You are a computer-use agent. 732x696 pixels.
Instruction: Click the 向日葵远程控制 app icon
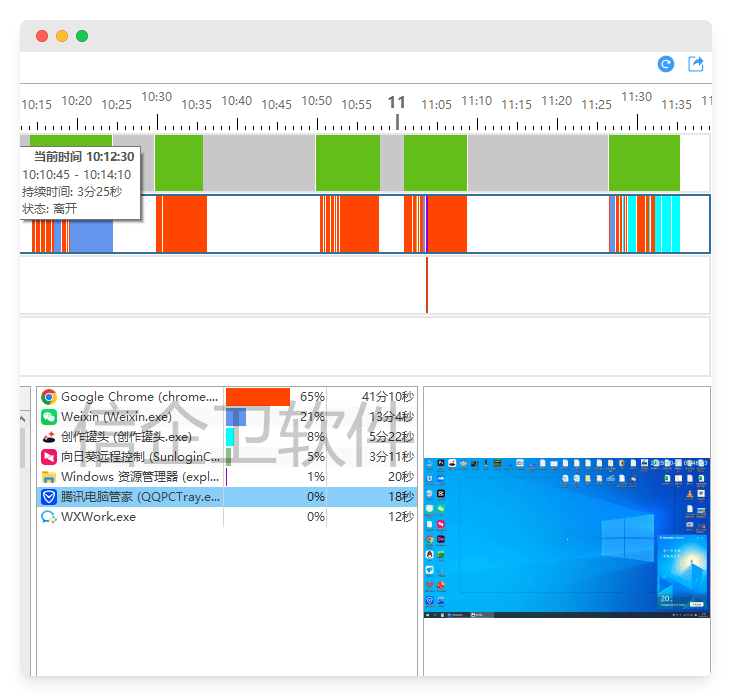(x=49, y=457)
